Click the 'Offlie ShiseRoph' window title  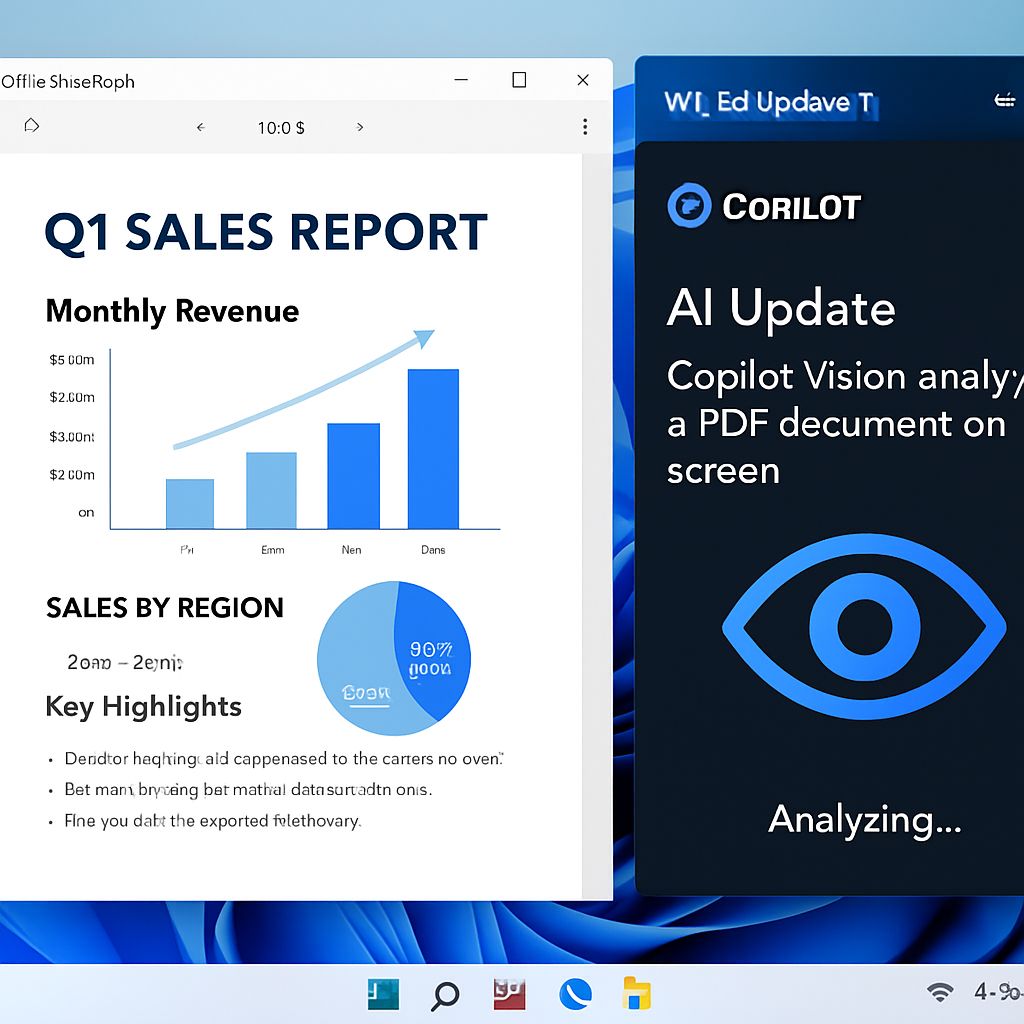point(68,82)
